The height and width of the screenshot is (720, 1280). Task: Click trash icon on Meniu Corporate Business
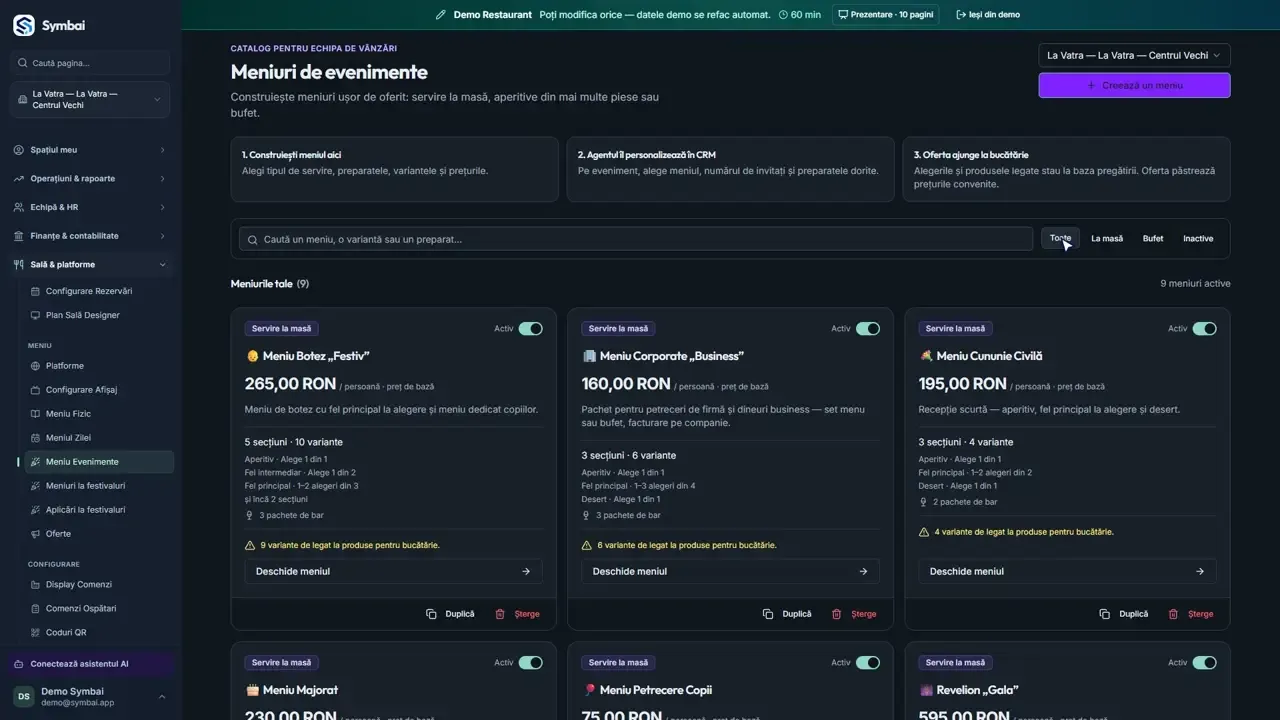pyautogui.click(x=837, y=614)
